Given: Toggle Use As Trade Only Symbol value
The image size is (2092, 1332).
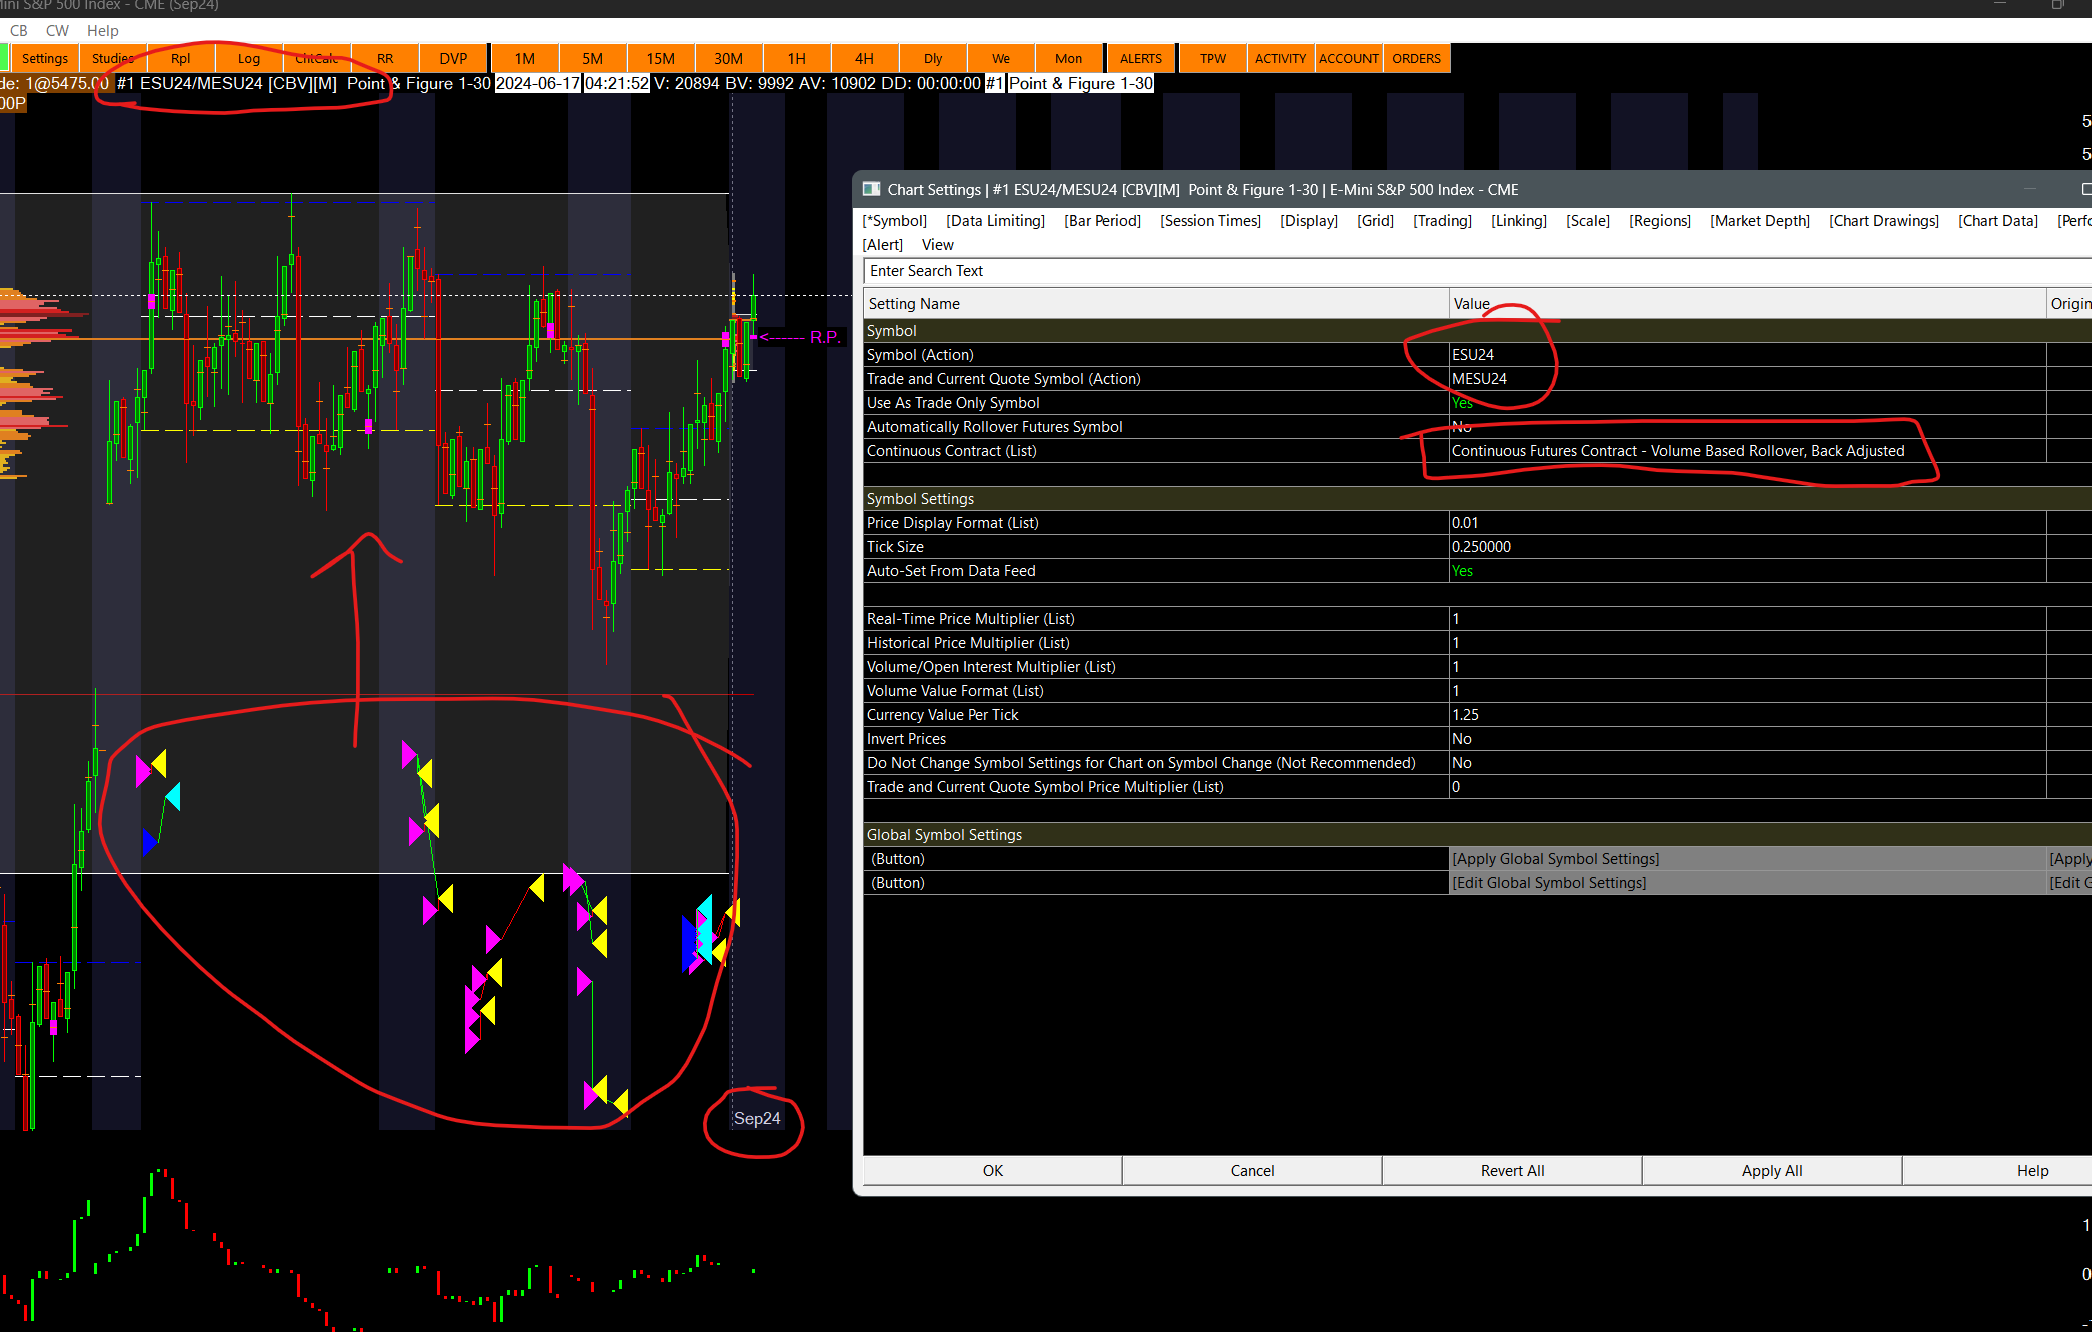Looking at the screenshot, I should (1462, 403).
